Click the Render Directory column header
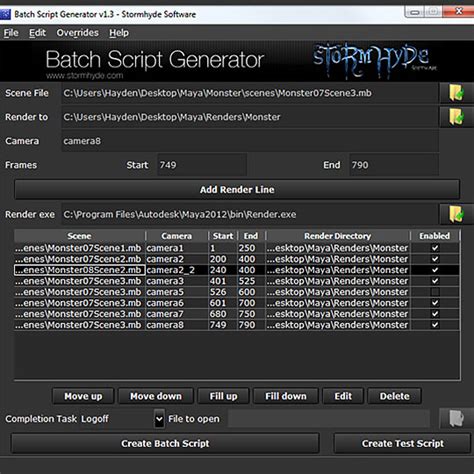 click(338, 236)
